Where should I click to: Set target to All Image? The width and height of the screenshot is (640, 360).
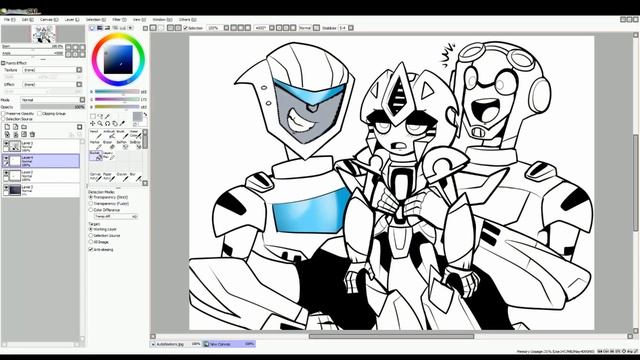[x=91, y=242]
